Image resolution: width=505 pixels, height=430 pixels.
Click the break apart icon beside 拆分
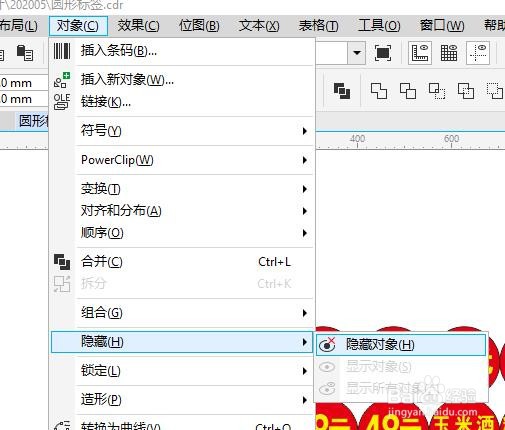[x=62, y=284]
